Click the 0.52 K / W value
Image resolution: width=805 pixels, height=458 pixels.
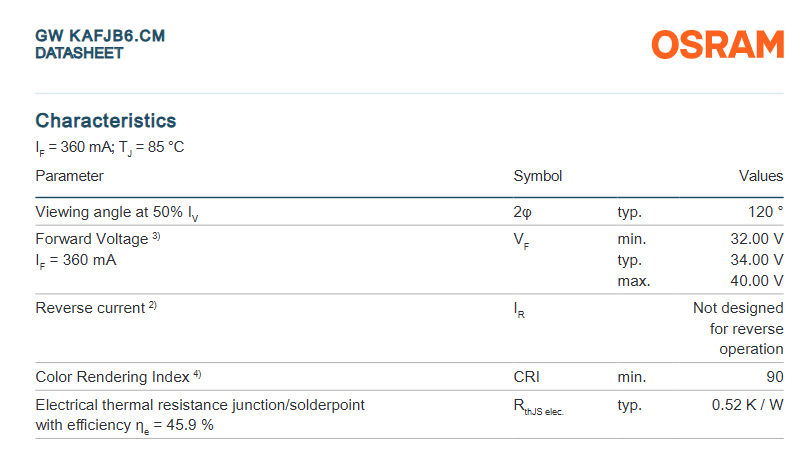point(747,405)
